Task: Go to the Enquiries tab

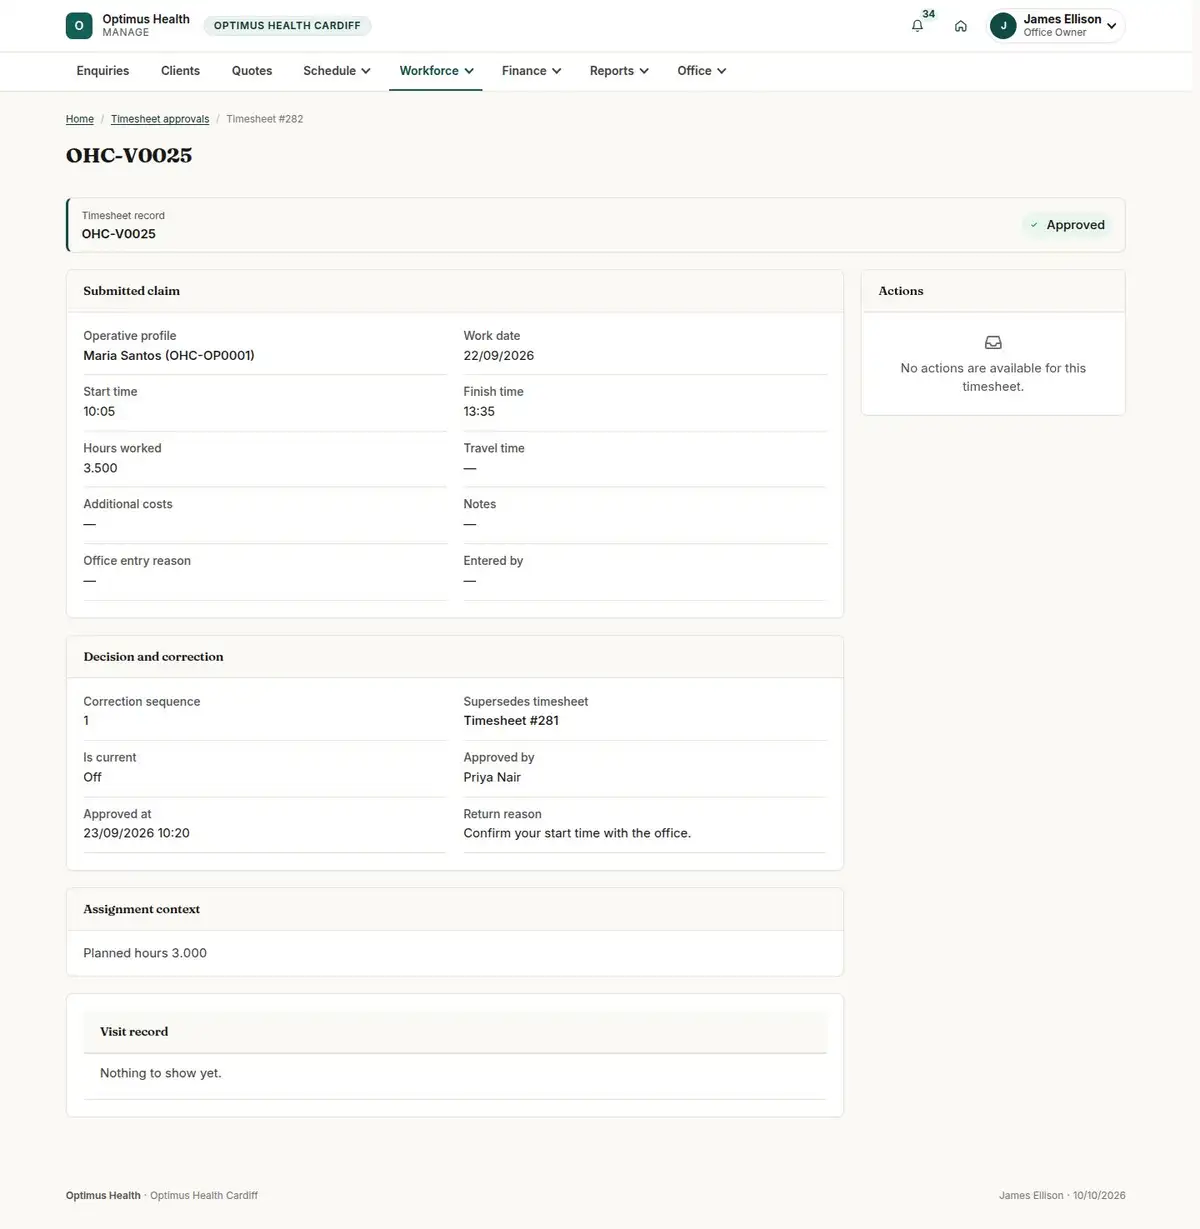Action: click(x=103, y=71)
